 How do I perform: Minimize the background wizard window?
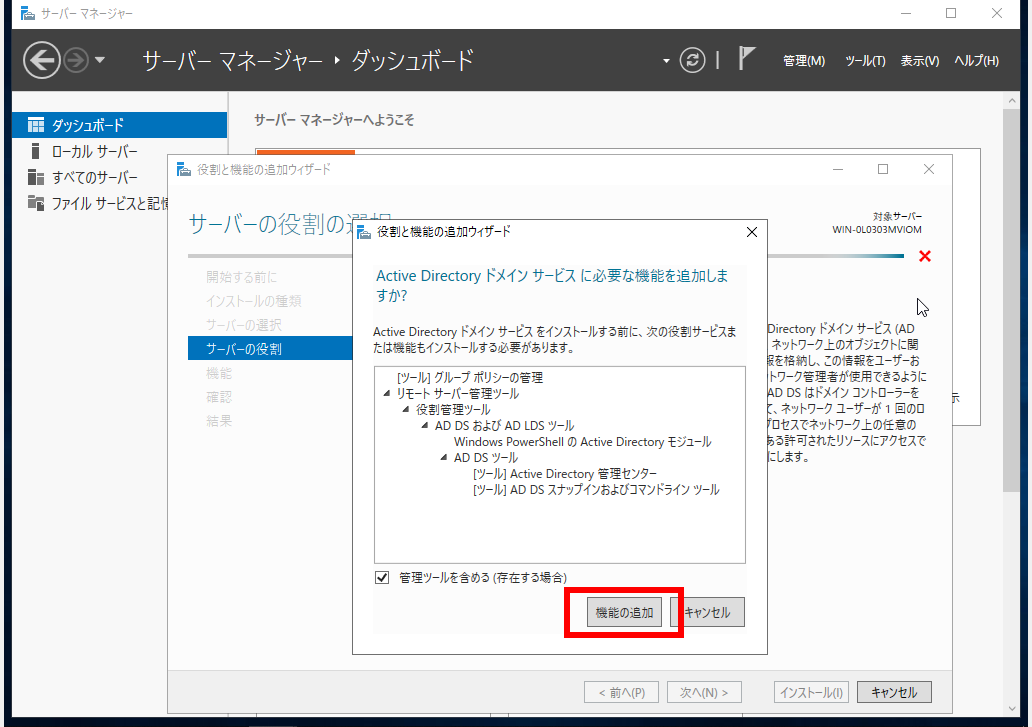[838, 169]
